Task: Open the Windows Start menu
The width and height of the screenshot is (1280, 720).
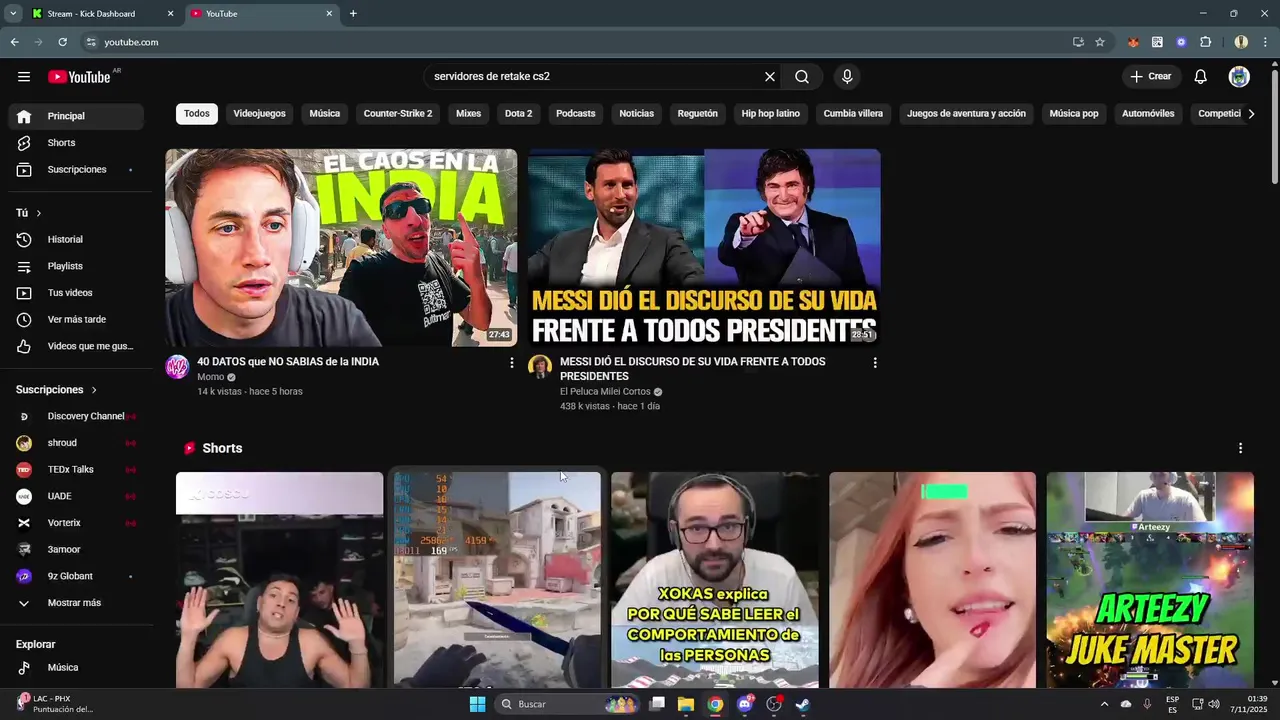Action: tap(478, 704)
